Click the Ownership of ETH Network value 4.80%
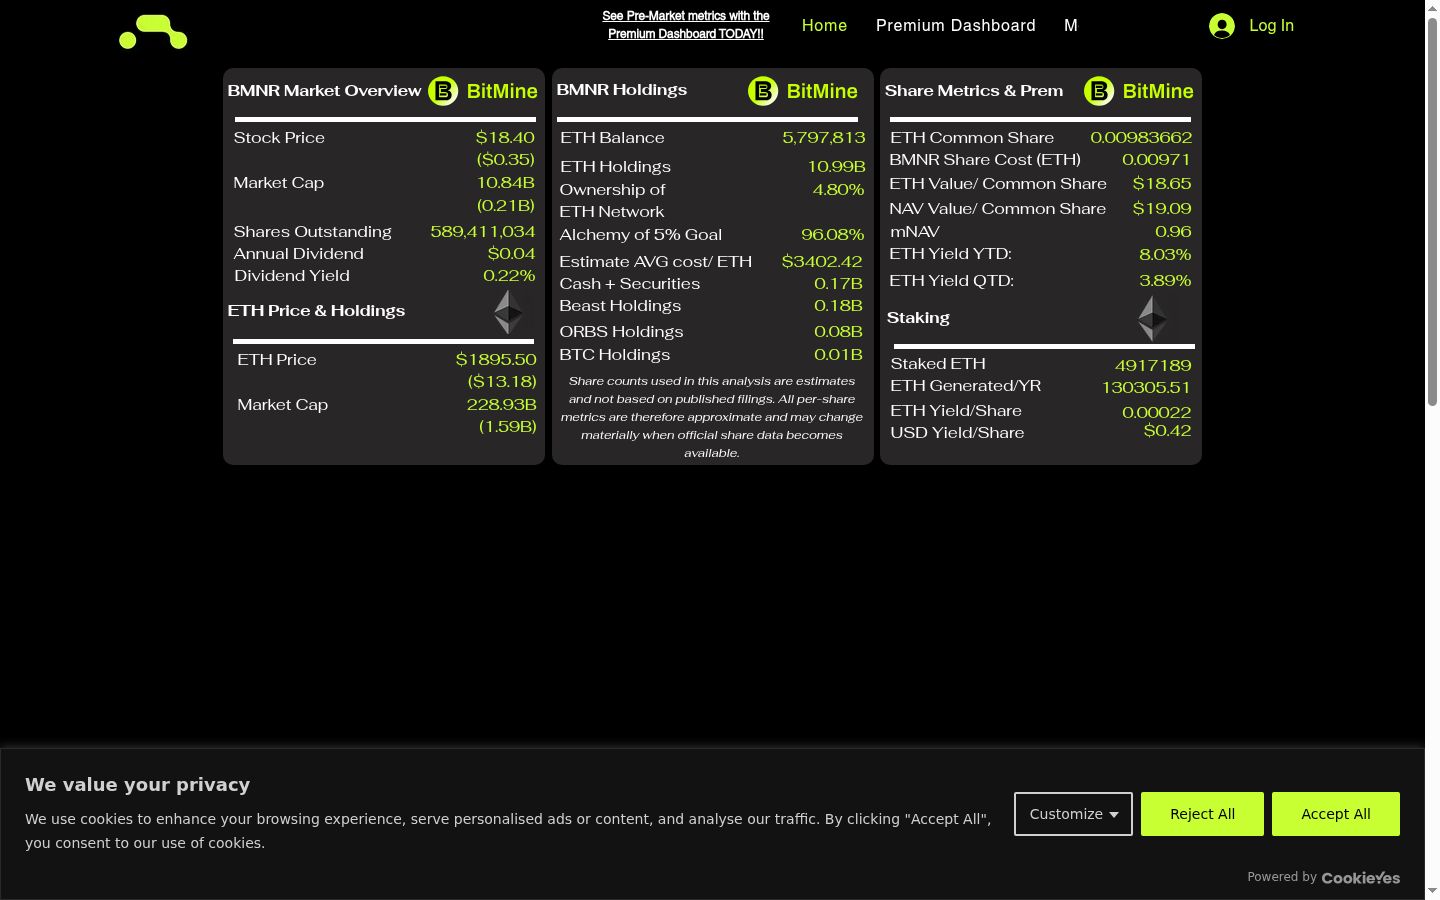Viewport: 1440px width, 900px height. click(838, 190)
